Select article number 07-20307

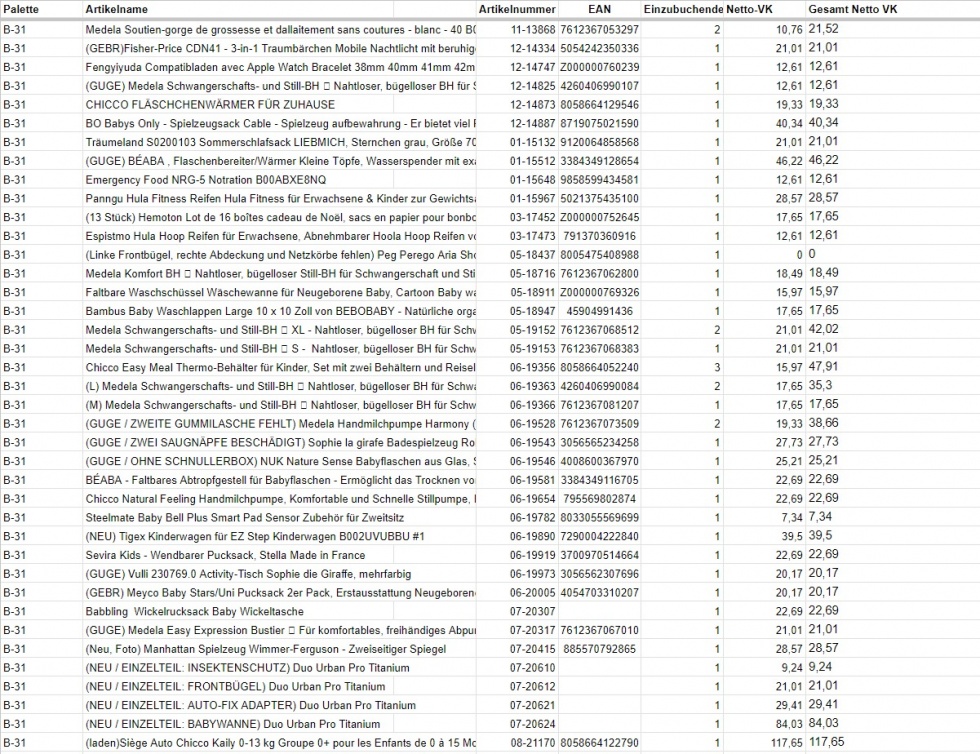pyautogui.click(x=532, y=611)
